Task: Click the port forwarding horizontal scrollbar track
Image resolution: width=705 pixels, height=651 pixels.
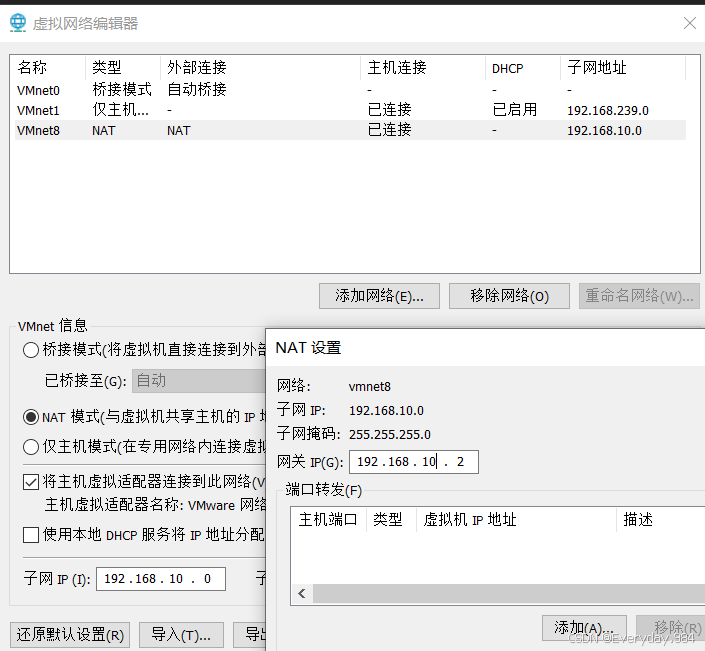Action: point(509,593)
